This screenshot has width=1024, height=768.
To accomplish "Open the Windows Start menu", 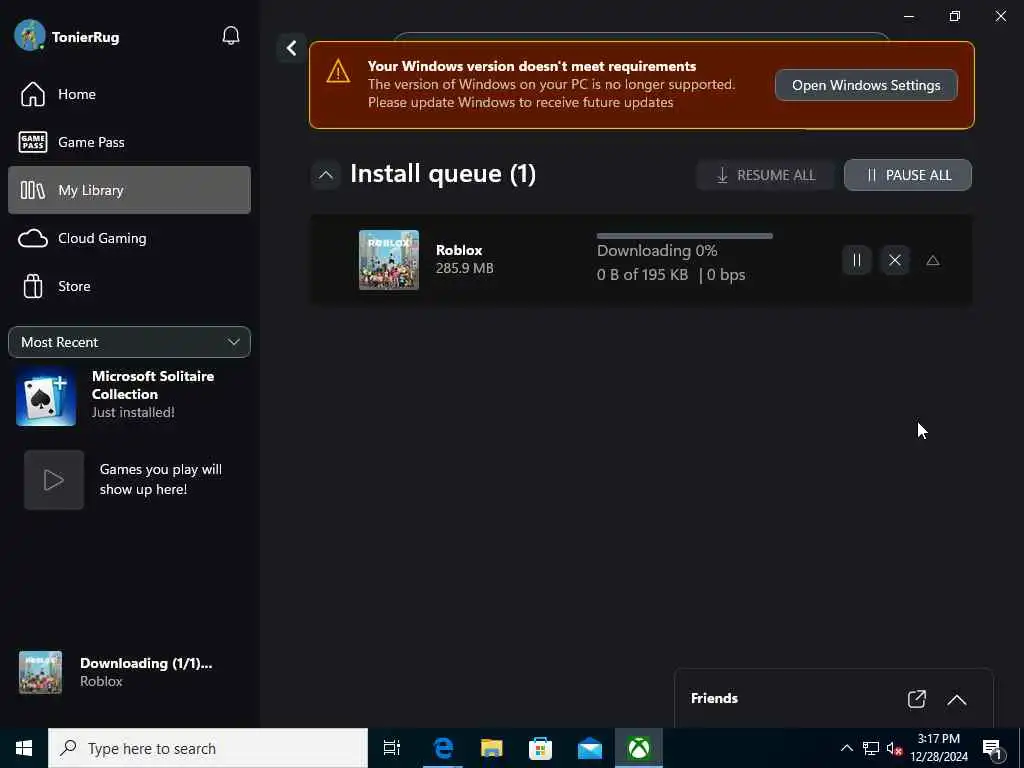I will click(x=24, y=748).
